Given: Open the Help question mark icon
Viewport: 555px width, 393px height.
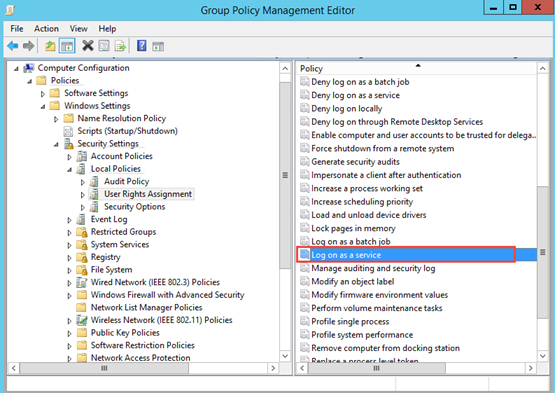Looking at the screenshot, I should (142, 46).
